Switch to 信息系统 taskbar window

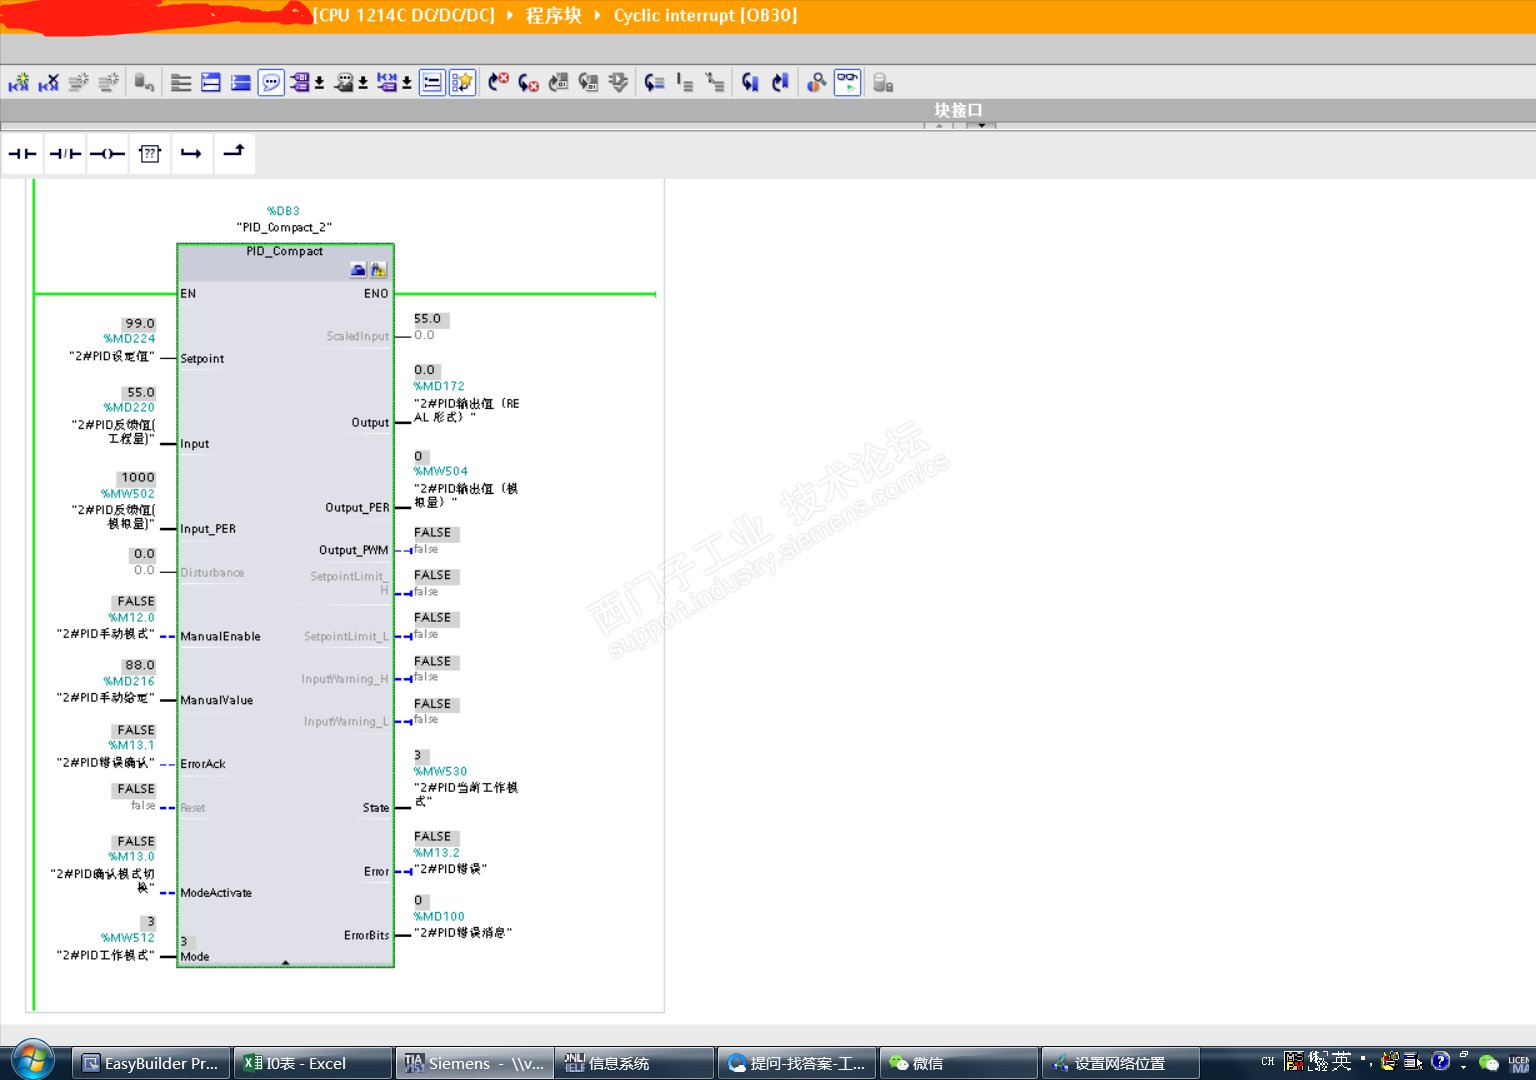(635, 1063)
